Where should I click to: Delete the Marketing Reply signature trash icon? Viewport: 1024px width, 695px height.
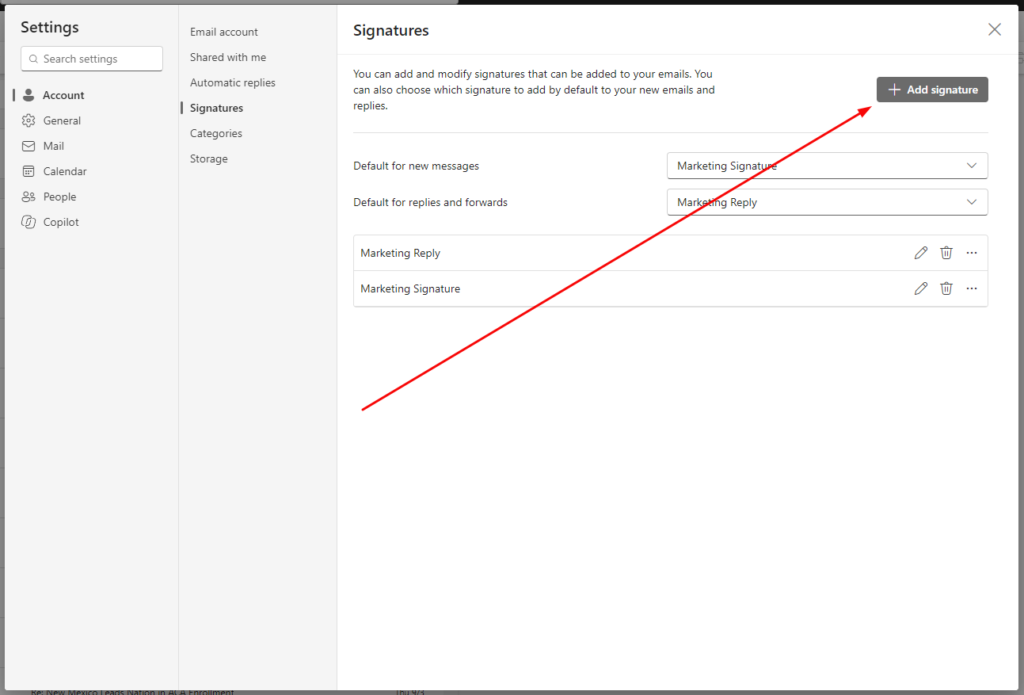(946, 253)
